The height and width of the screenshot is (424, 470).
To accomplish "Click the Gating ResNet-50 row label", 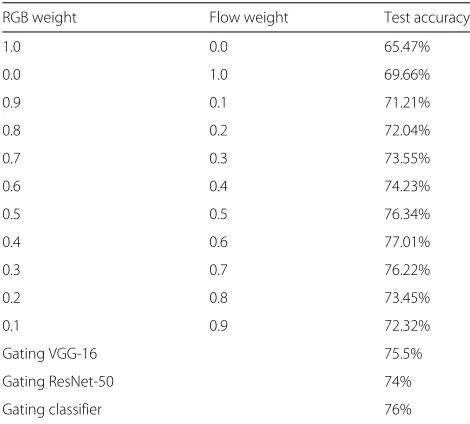I will [58, 382].
